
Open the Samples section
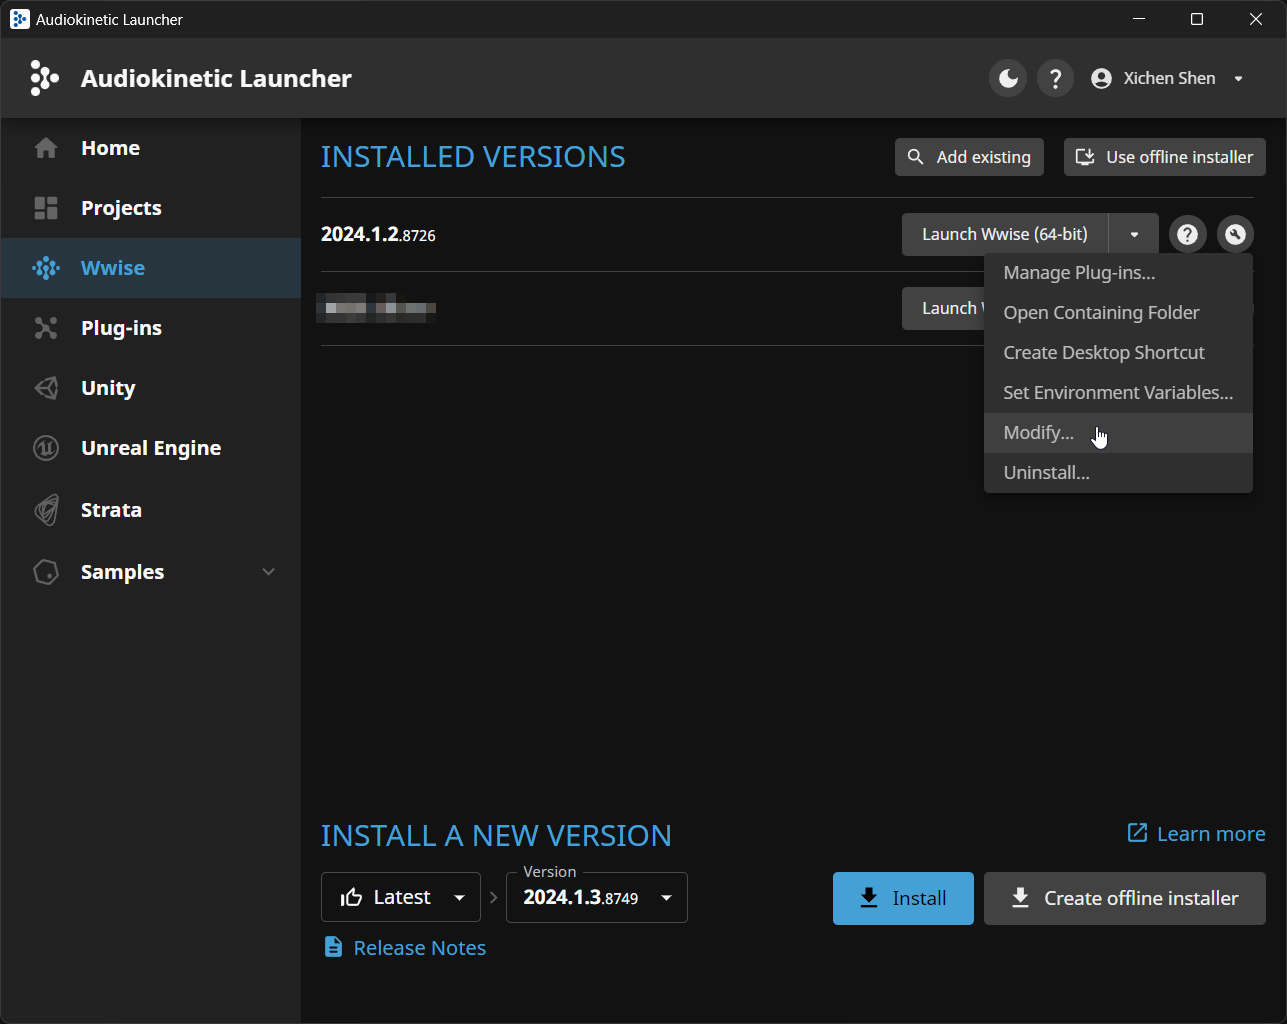(150, 572)
